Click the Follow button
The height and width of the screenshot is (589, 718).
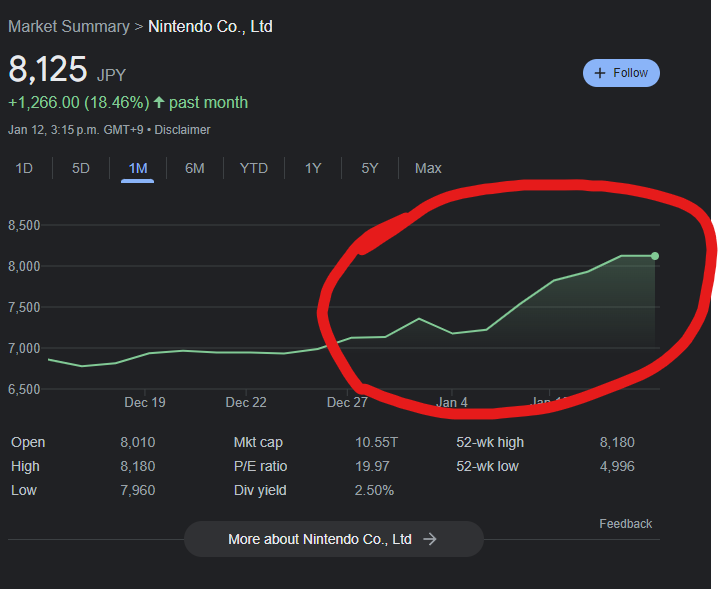pyautogui.click(x=621, y=73)
